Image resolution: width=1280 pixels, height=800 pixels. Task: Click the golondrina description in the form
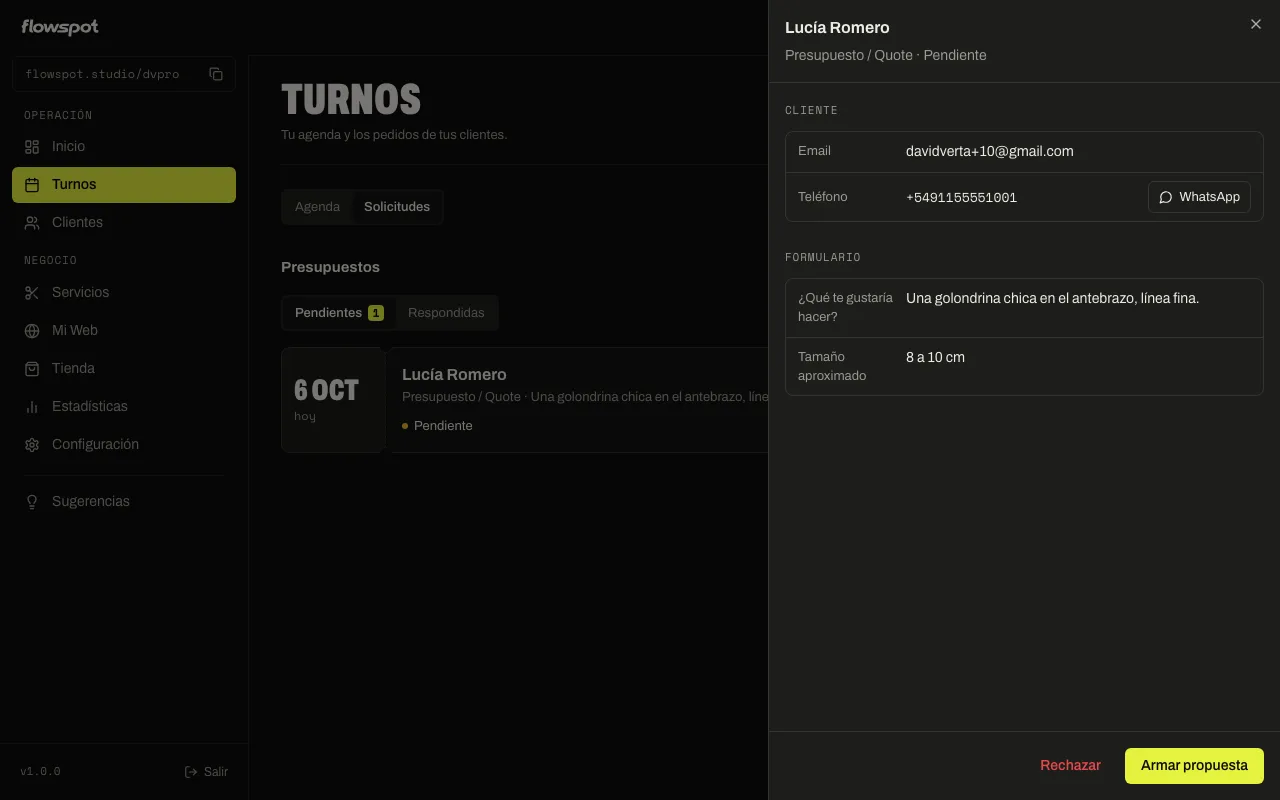1052,298
